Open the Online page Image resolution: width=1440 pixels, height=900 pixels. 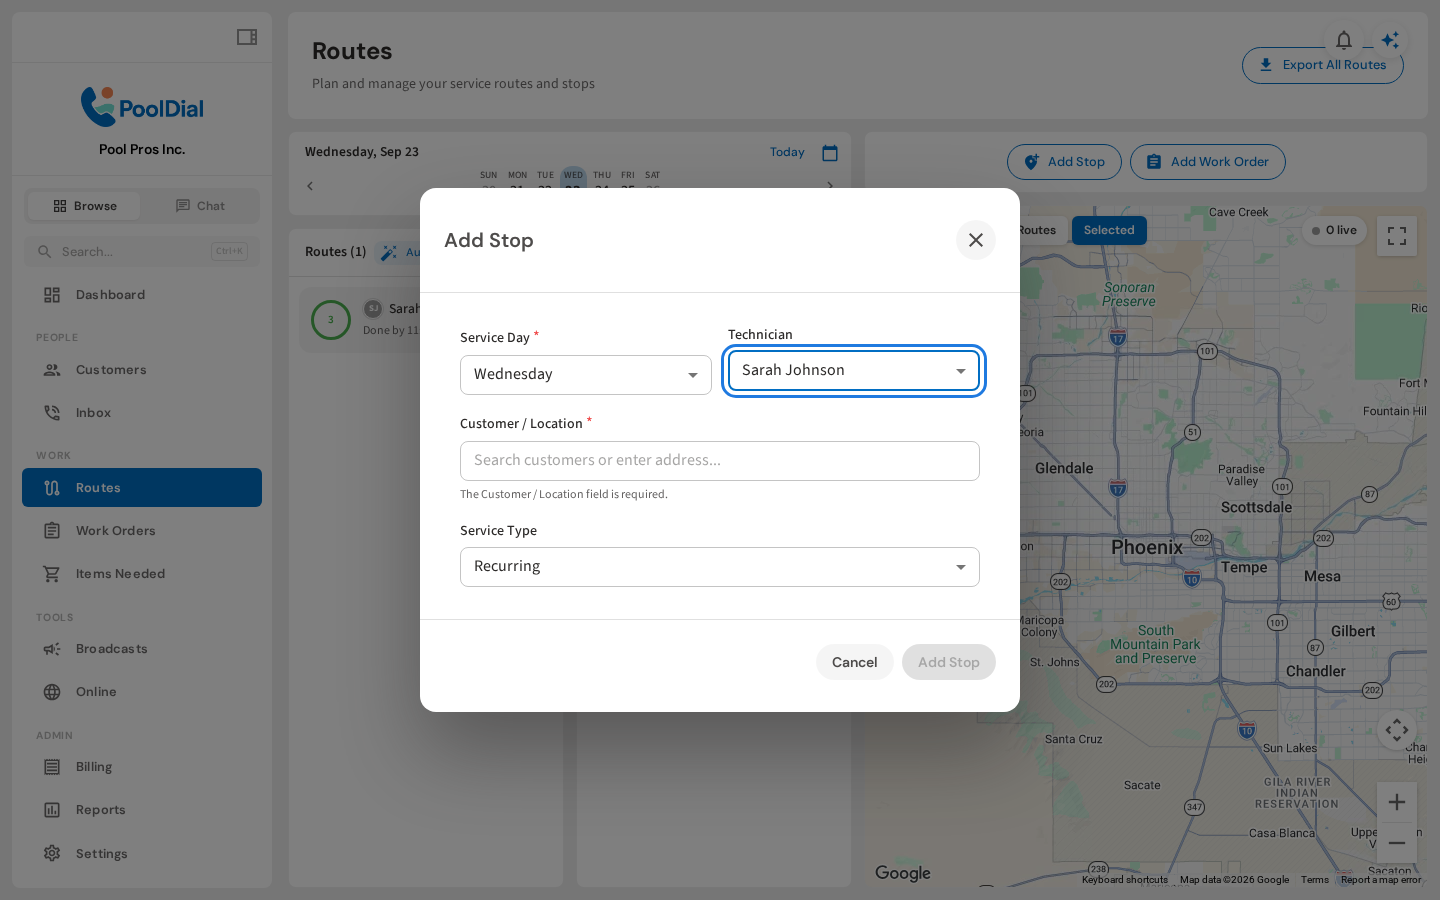(x=142, y=692)
